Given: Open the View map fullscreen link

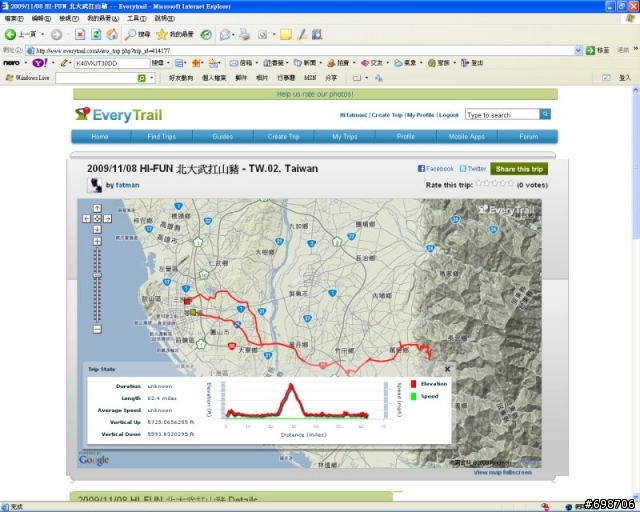Looking at the screenshot, I should coord(502,472).
